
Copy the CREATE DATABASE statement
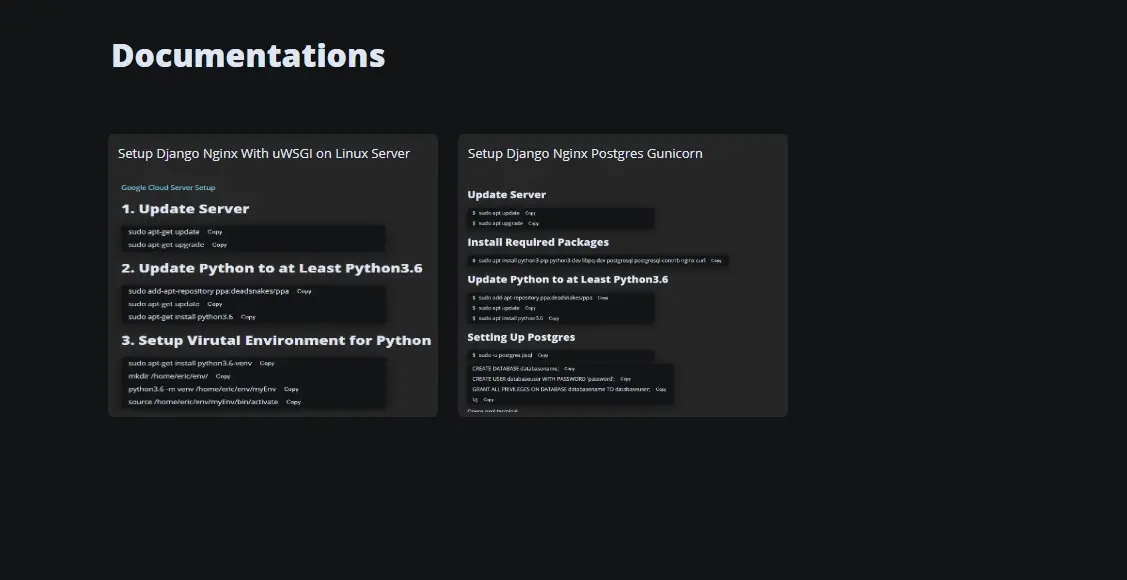click(x=569, y=369)
